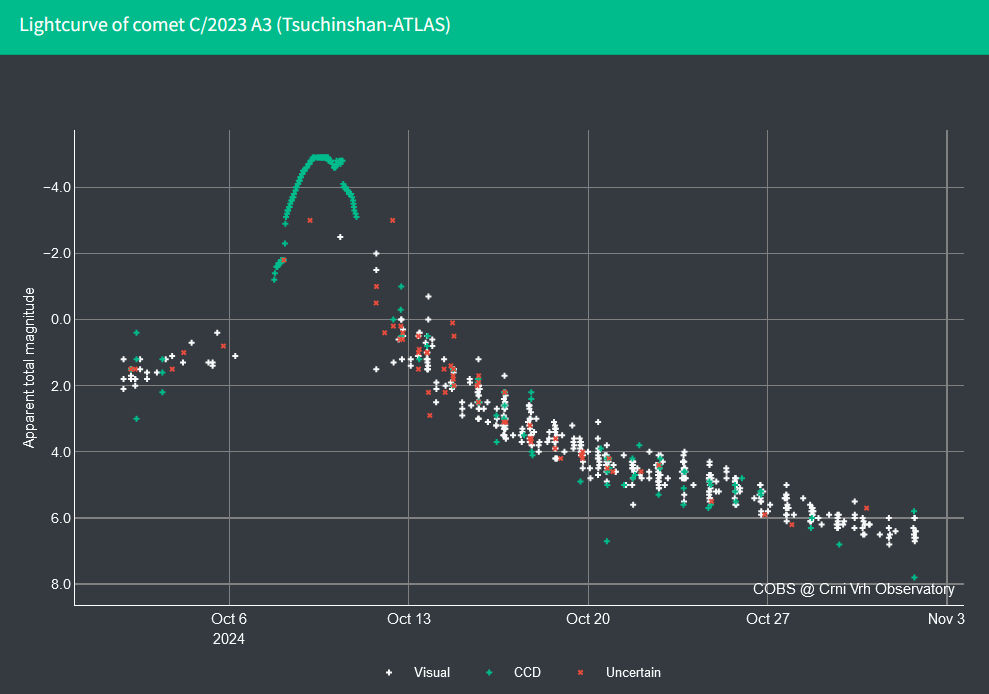Click the green plus marker beside CCD legend
The width and height of the screenshot is (989, 694).
(x=489, y=673)
